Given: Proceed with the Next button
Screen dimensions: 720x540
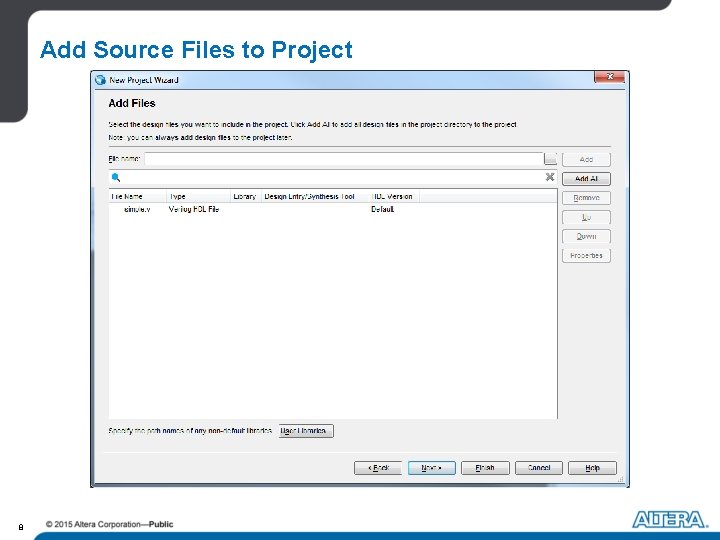Looking at the screenshot, I should tap(432, 468).
